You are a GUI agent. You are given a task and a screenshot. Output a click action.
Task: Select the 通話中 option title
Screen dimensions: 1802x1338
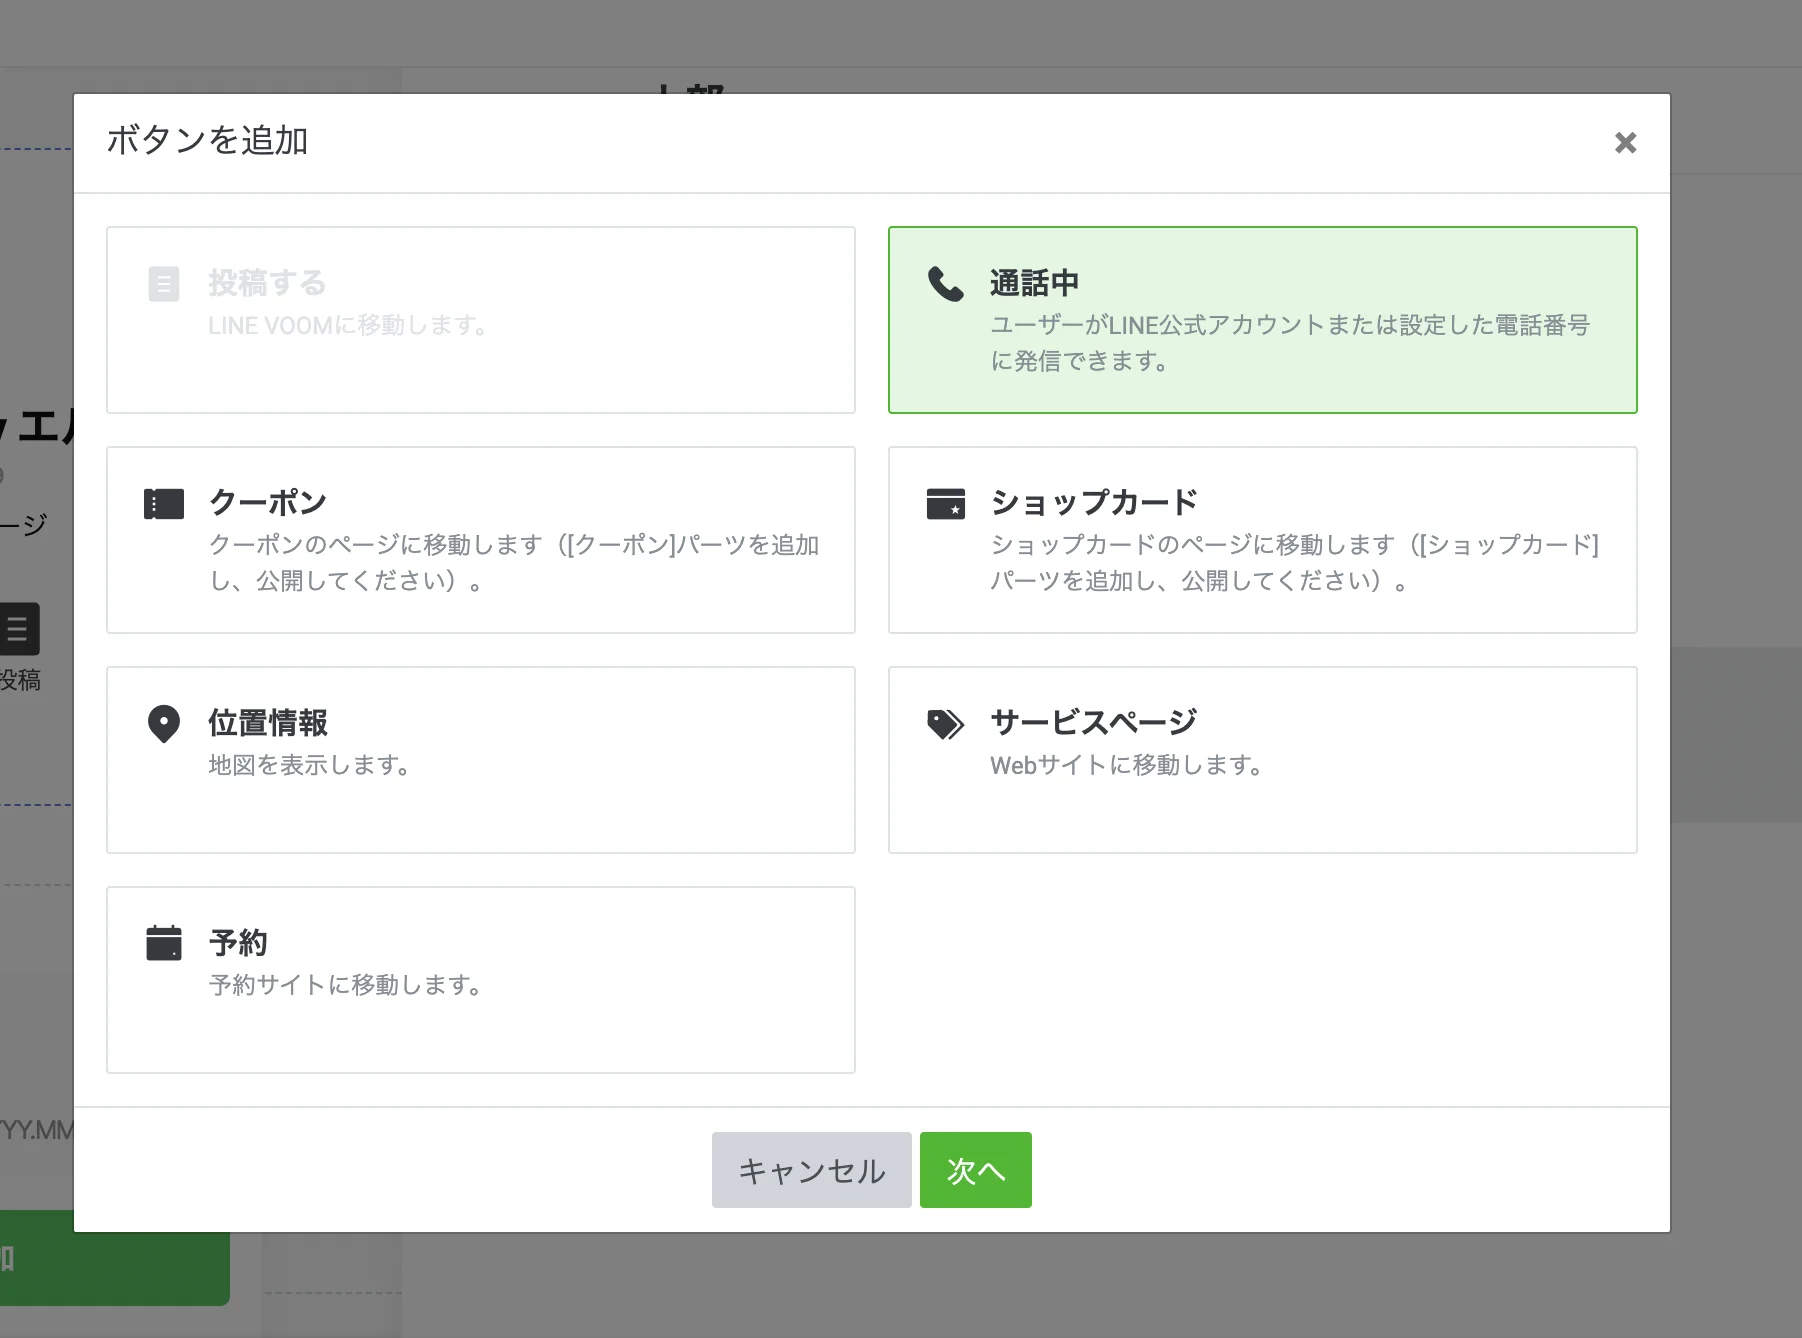(1034, 283)
